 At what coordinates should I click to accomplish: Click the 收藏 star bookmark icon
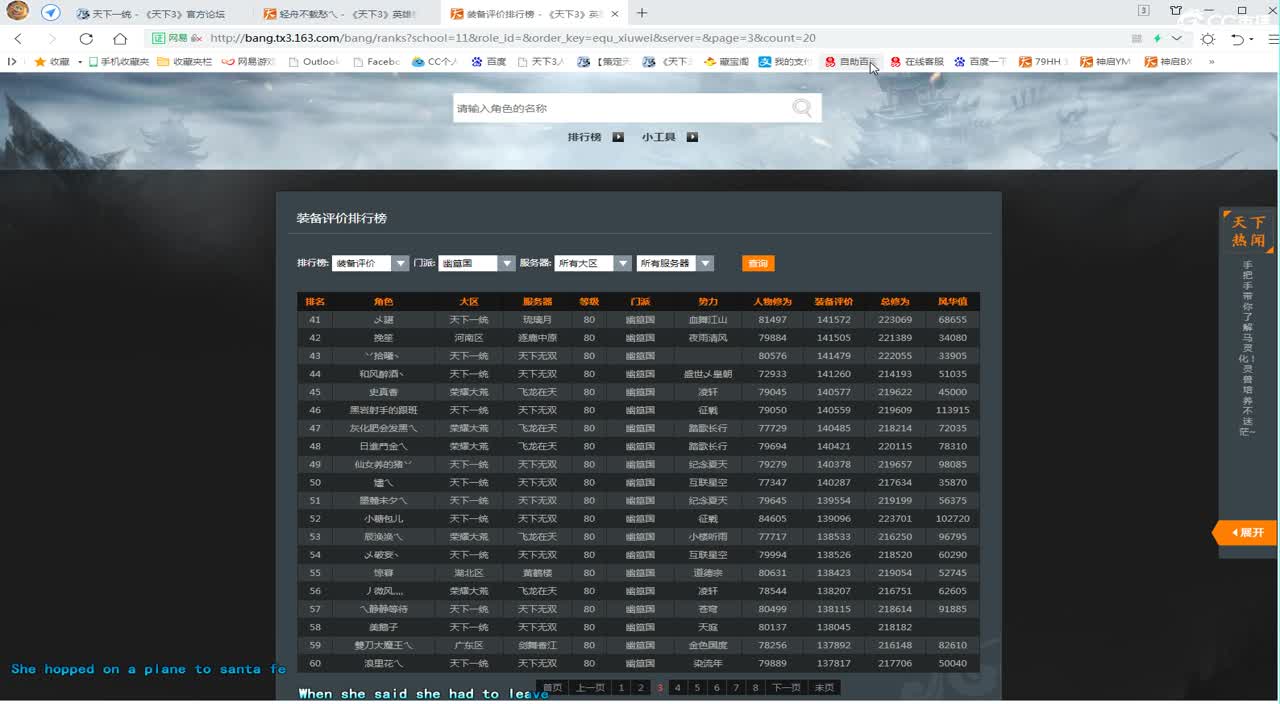point(40,61)
